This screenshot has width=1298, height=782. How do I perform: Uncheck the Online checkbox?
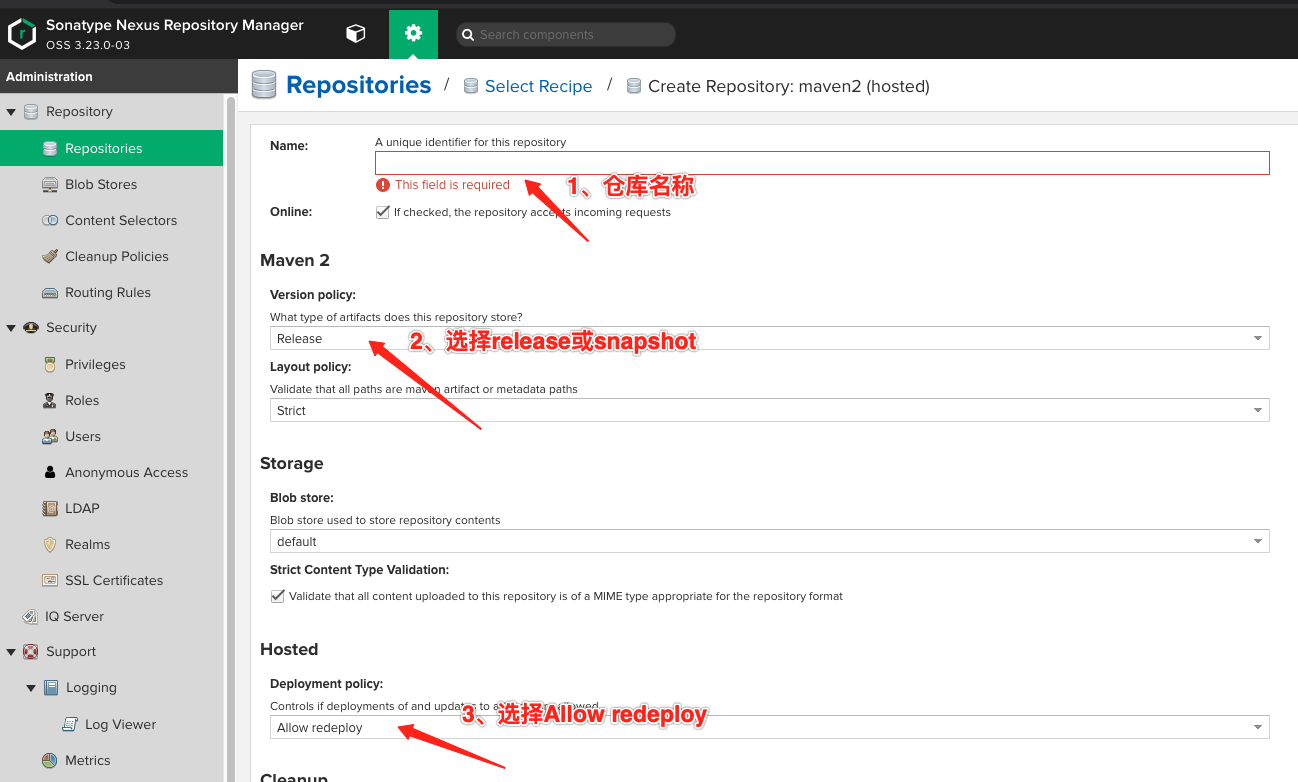(x=383, y=211)
